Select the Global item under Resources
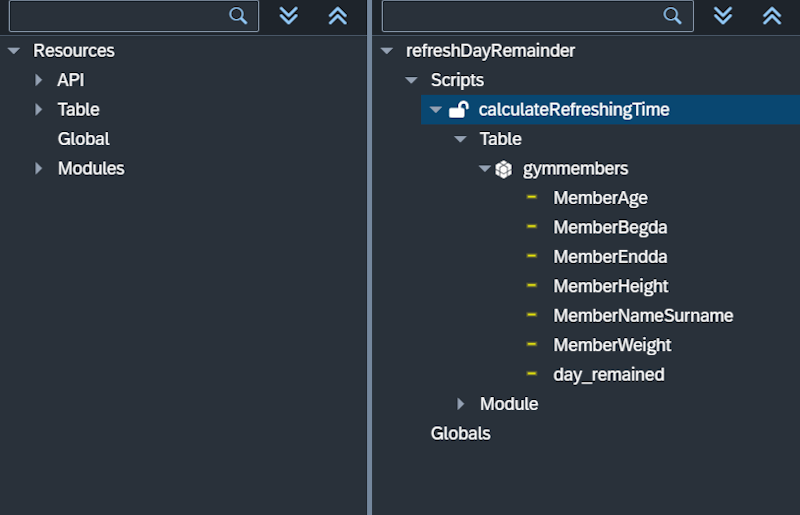The height and width of the screenshot is (515, 800). (x=84, y=139)
